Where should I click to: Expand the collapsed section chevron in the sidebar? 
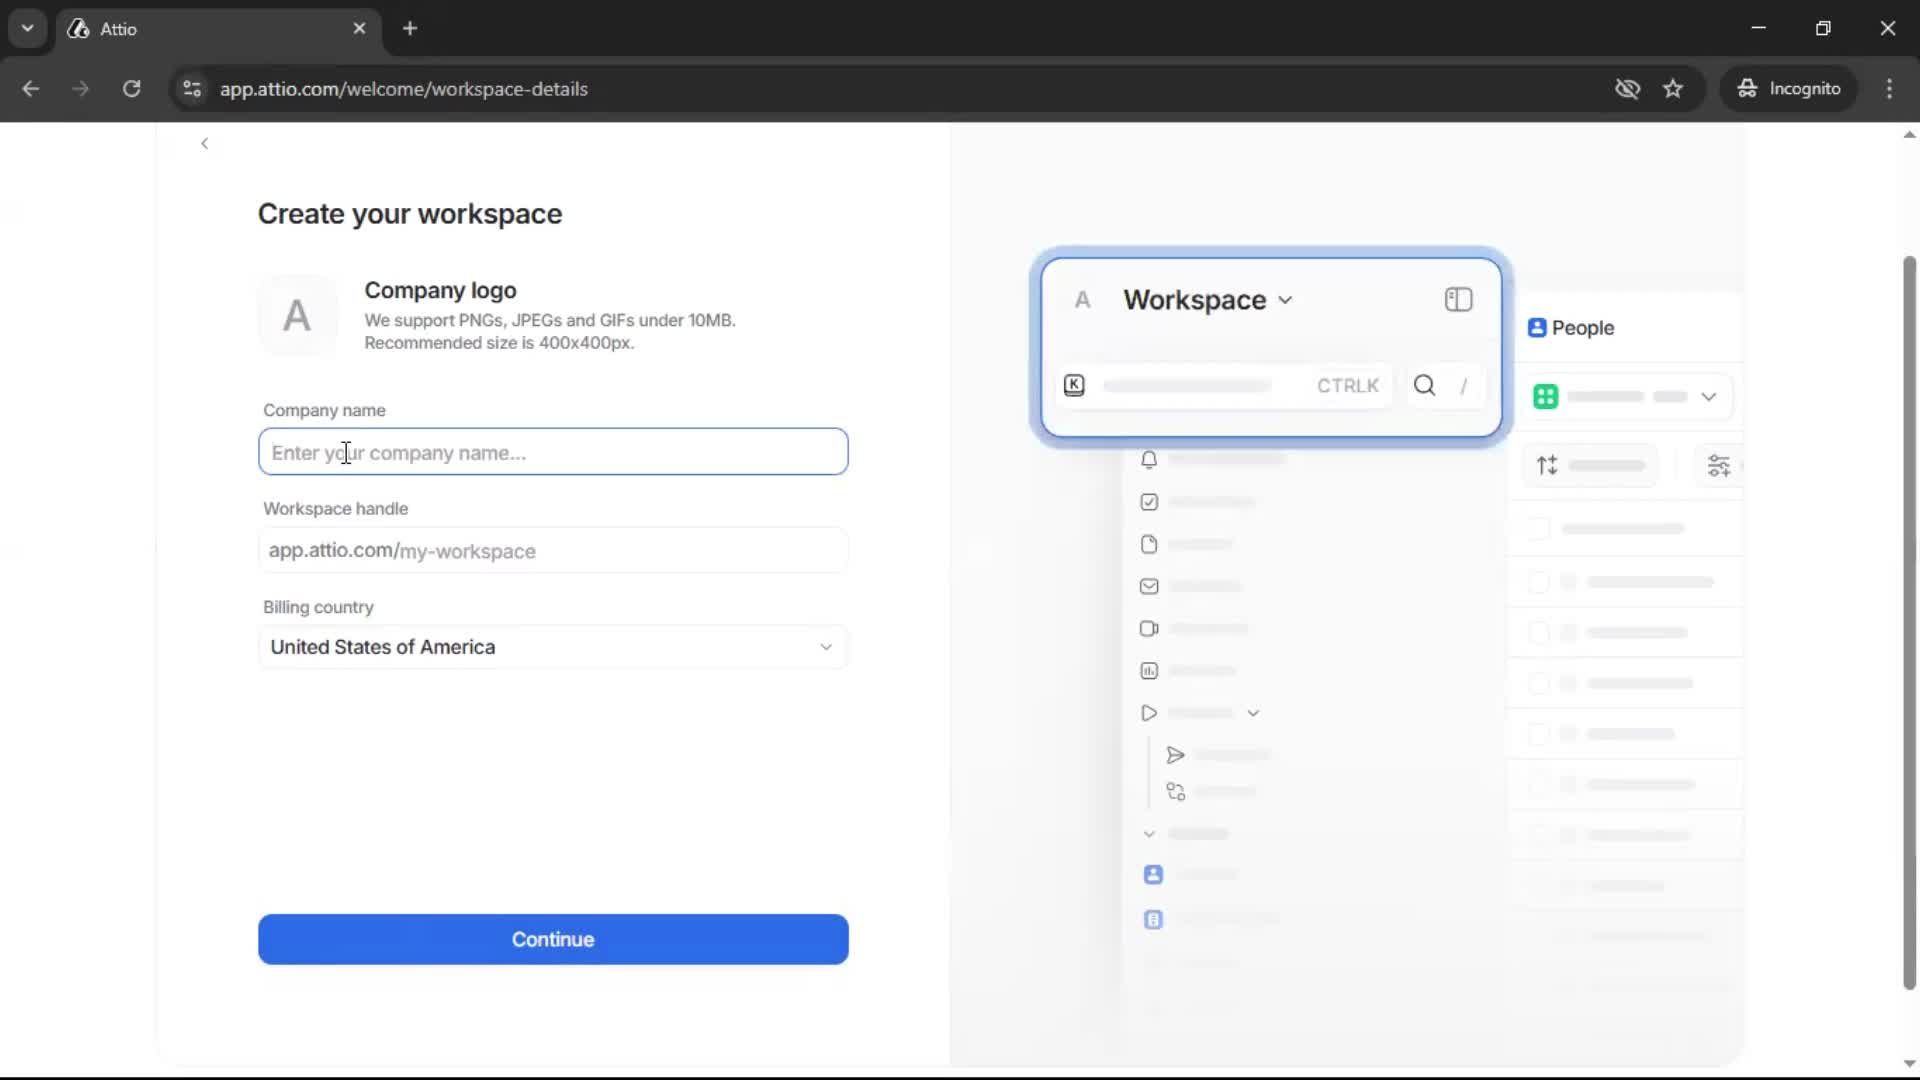tap(1148, 833)
